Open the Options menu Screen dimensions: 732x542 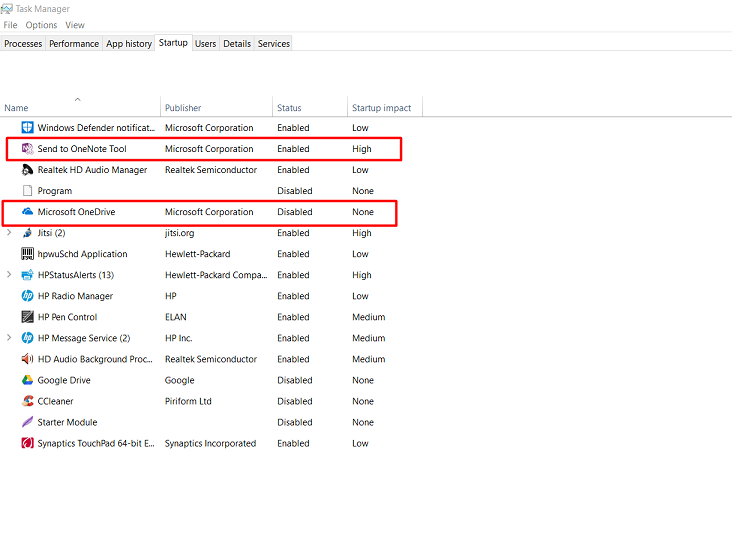[x=41, y=25]
